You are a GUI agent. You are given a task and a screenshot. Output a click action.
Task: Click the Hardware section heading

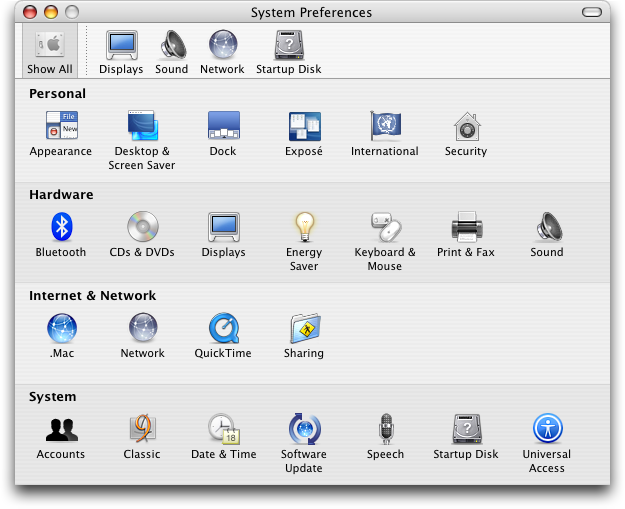pos(61,195)
